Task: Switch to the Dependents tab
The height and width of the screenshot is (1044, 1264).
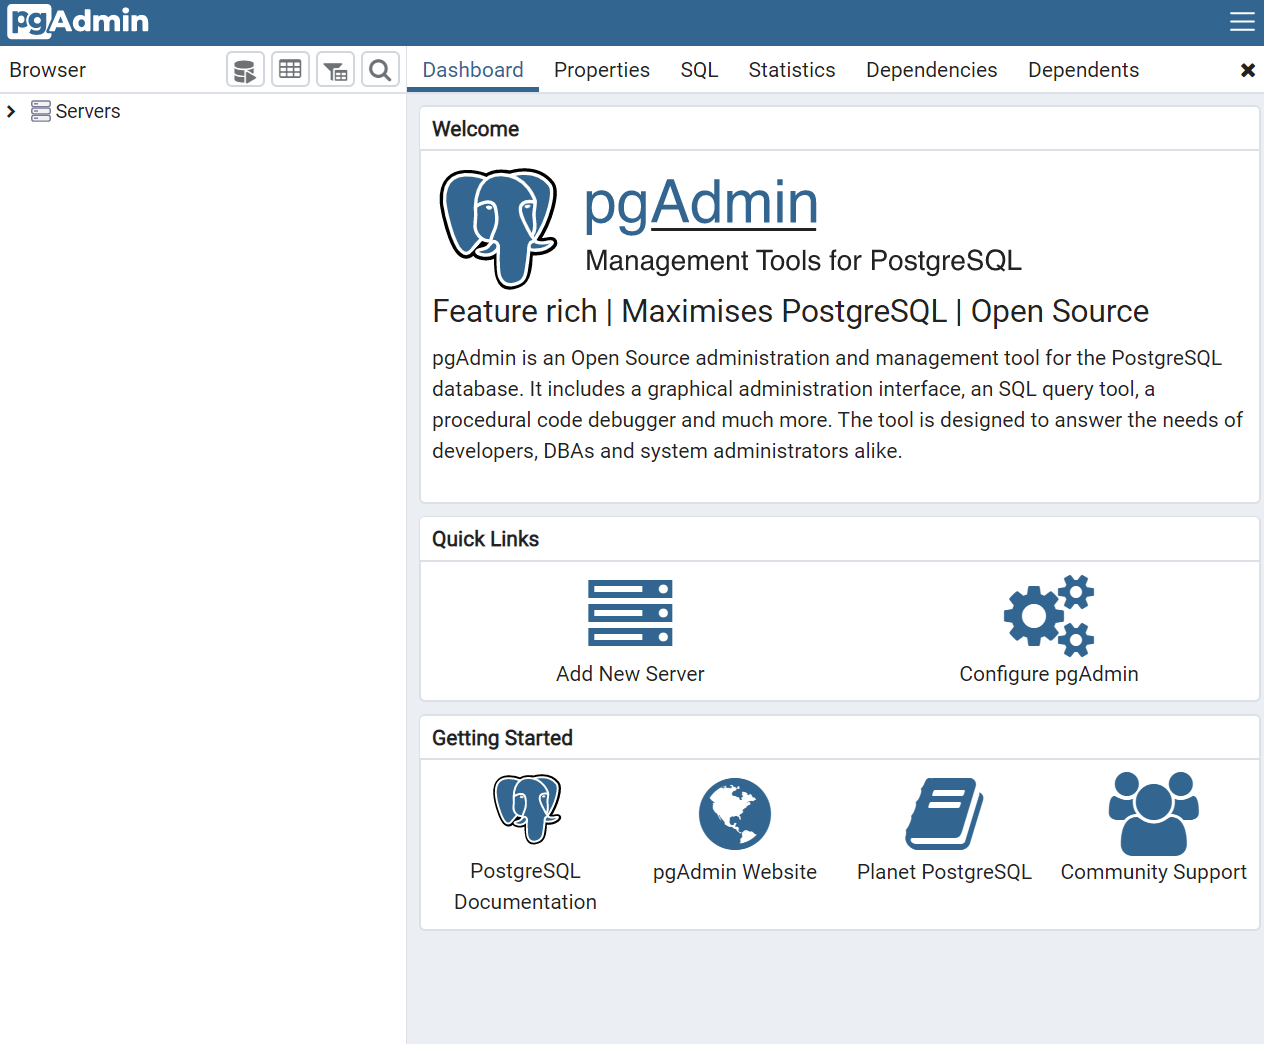Action: tap(1084, 70)
